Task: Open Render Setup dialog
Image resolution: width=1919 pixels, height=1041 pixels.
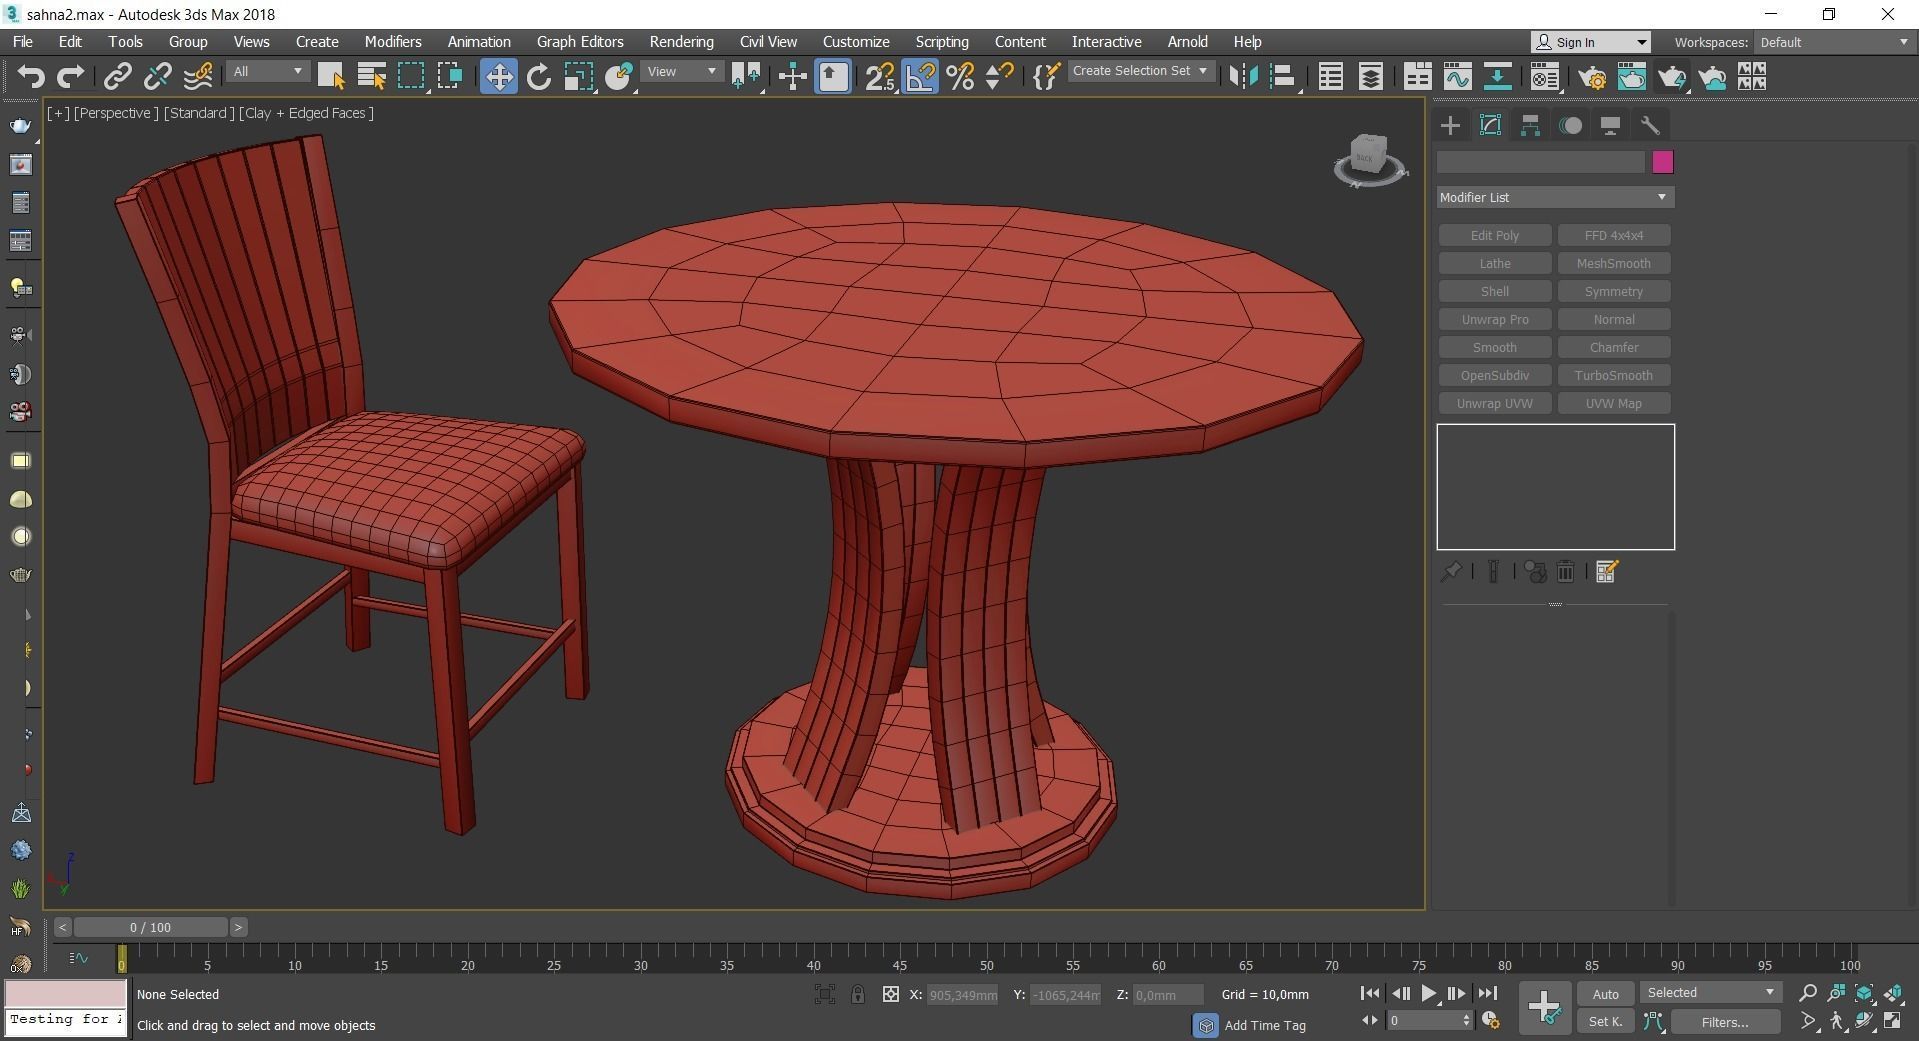Action: click(x=1592, y=77)
